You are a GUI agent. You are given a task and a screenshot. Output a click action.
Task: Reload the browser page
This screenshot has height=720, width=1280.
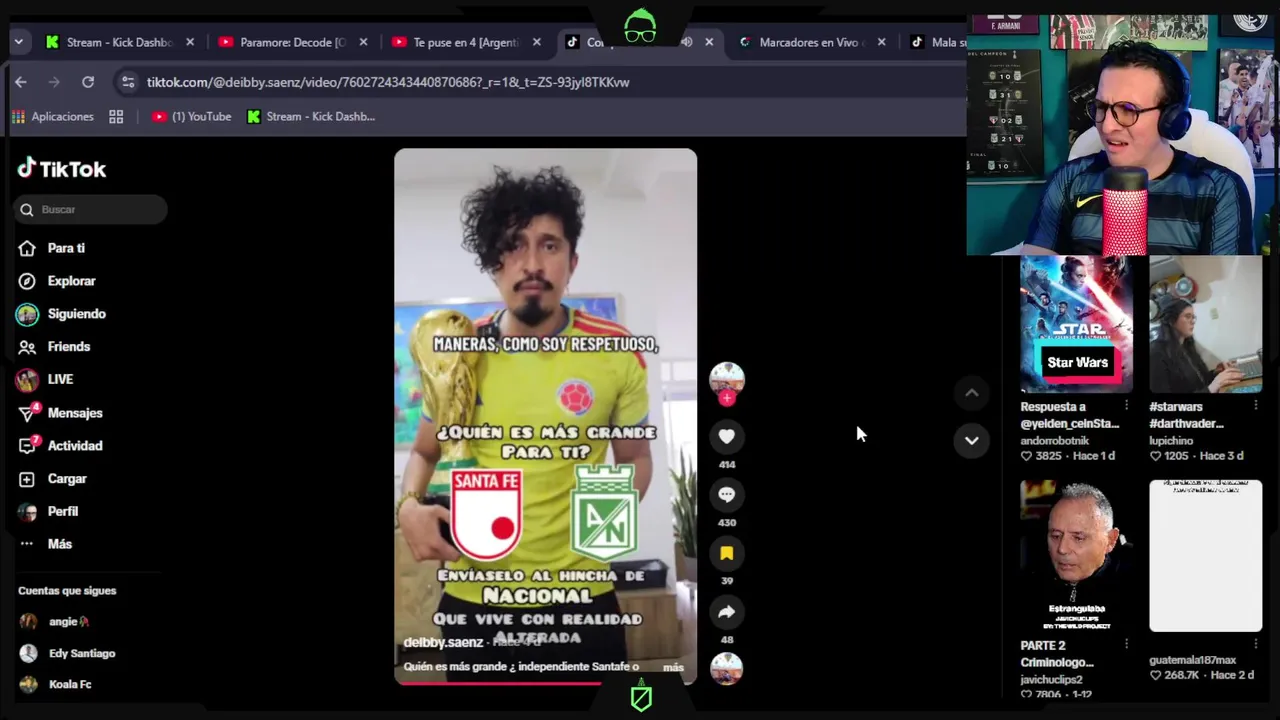click(x=88, y=82)
